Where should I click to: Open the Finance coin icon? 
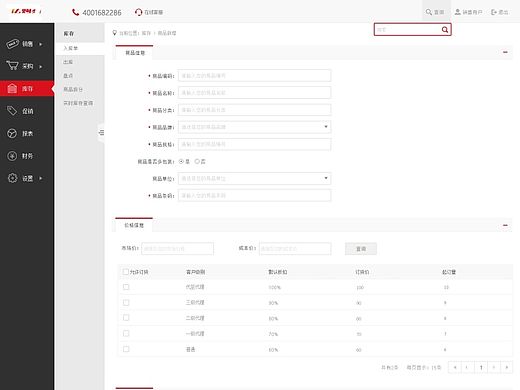click(x=12, y=156)
